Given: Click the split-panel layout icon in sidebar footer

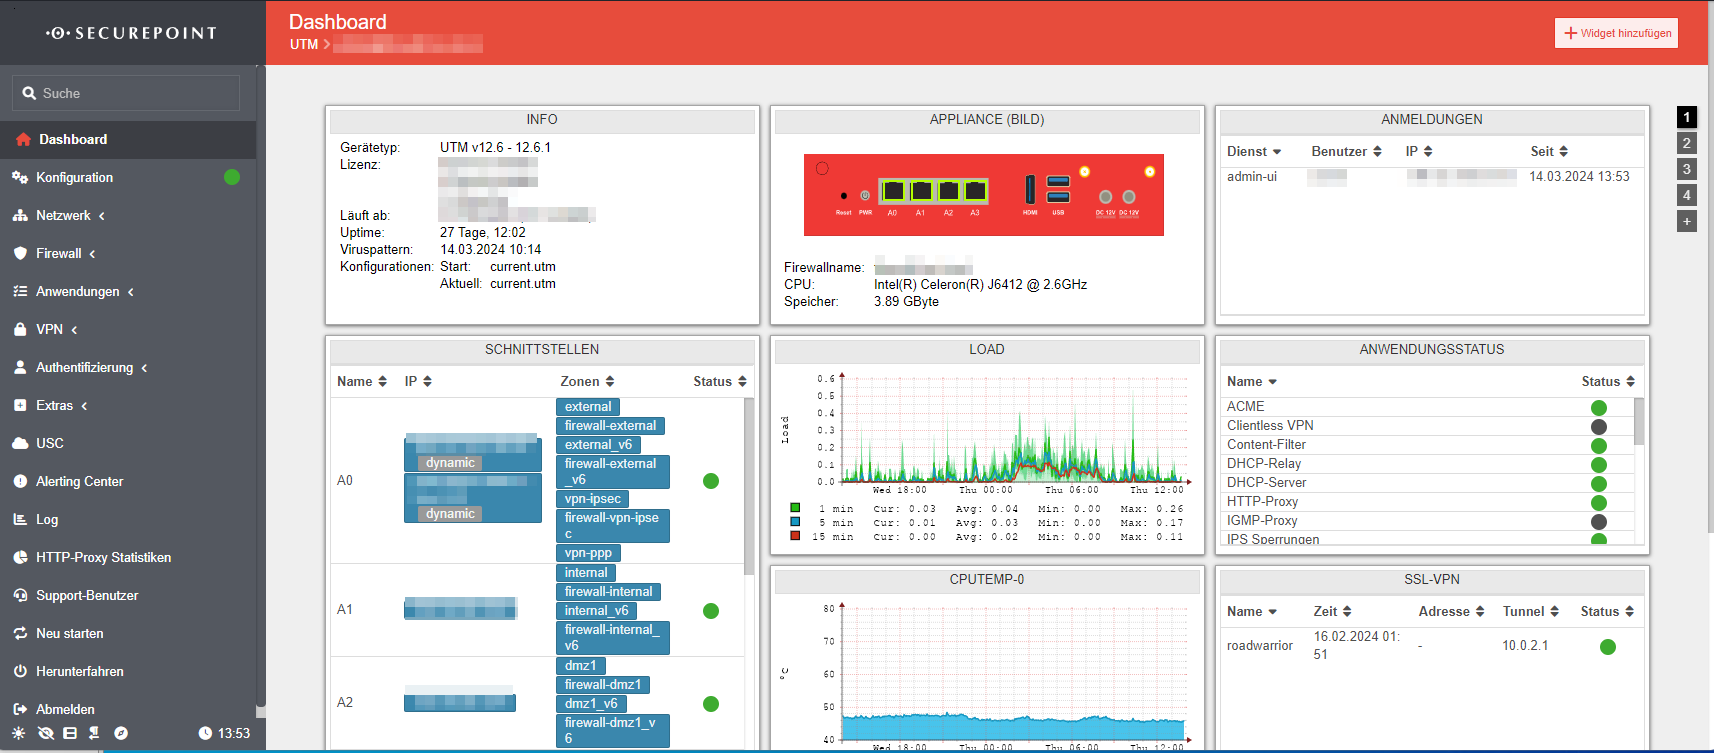Looking at the screenshot, I should coord(70,733).
